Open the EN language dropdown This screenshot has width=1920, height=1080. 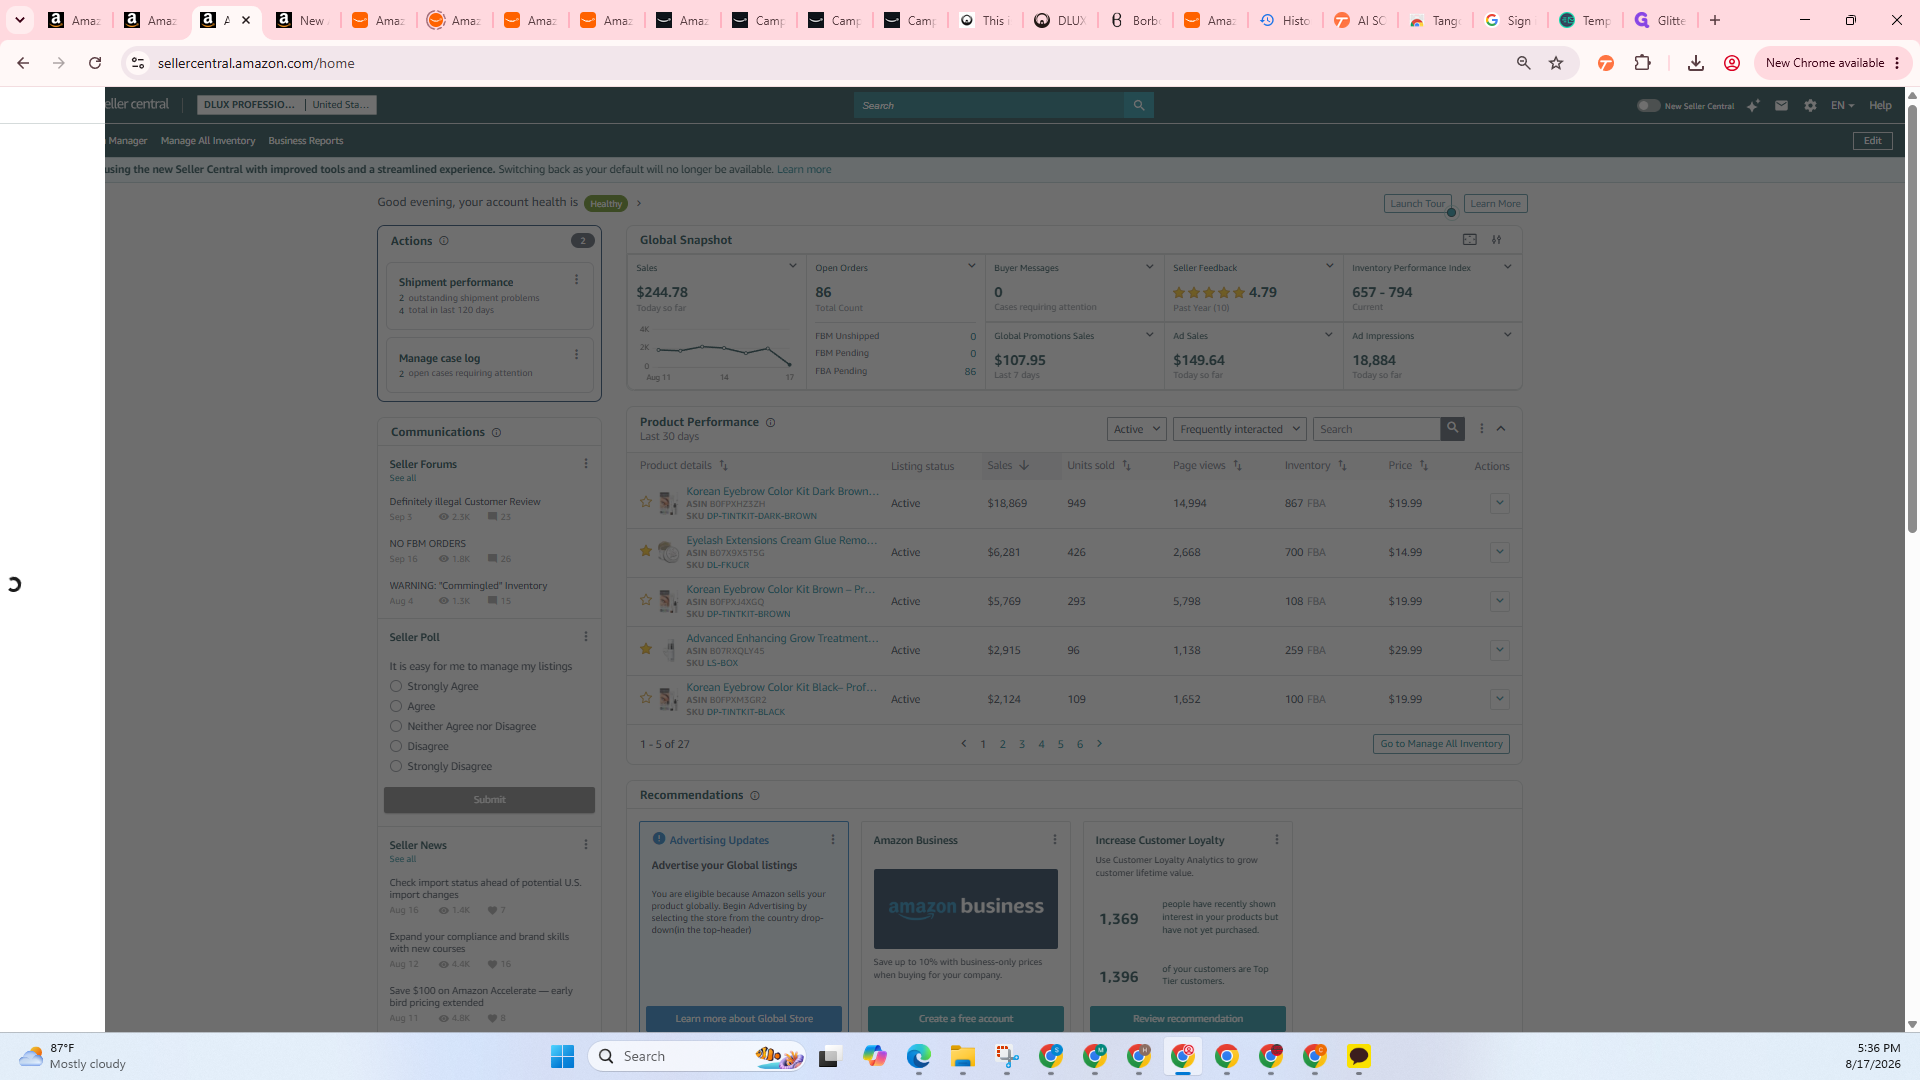tap(1842, 105)
